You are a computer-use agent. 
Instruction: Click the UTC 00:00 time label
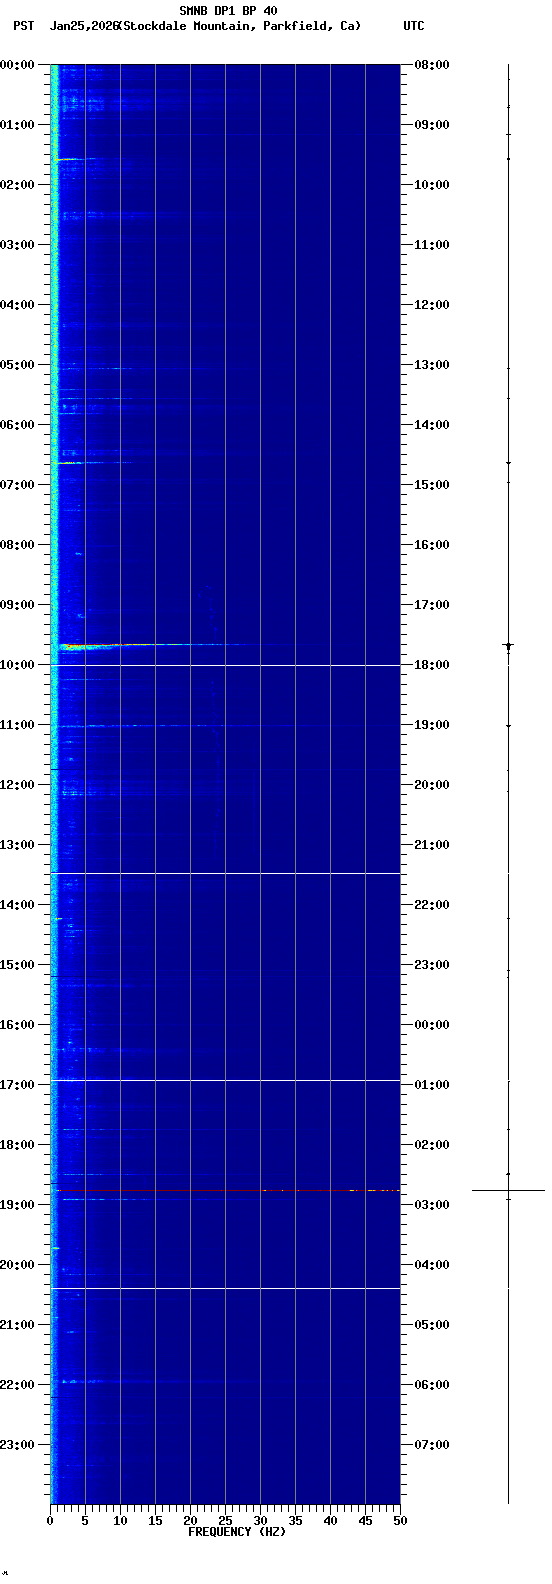tap(432, 1025)
